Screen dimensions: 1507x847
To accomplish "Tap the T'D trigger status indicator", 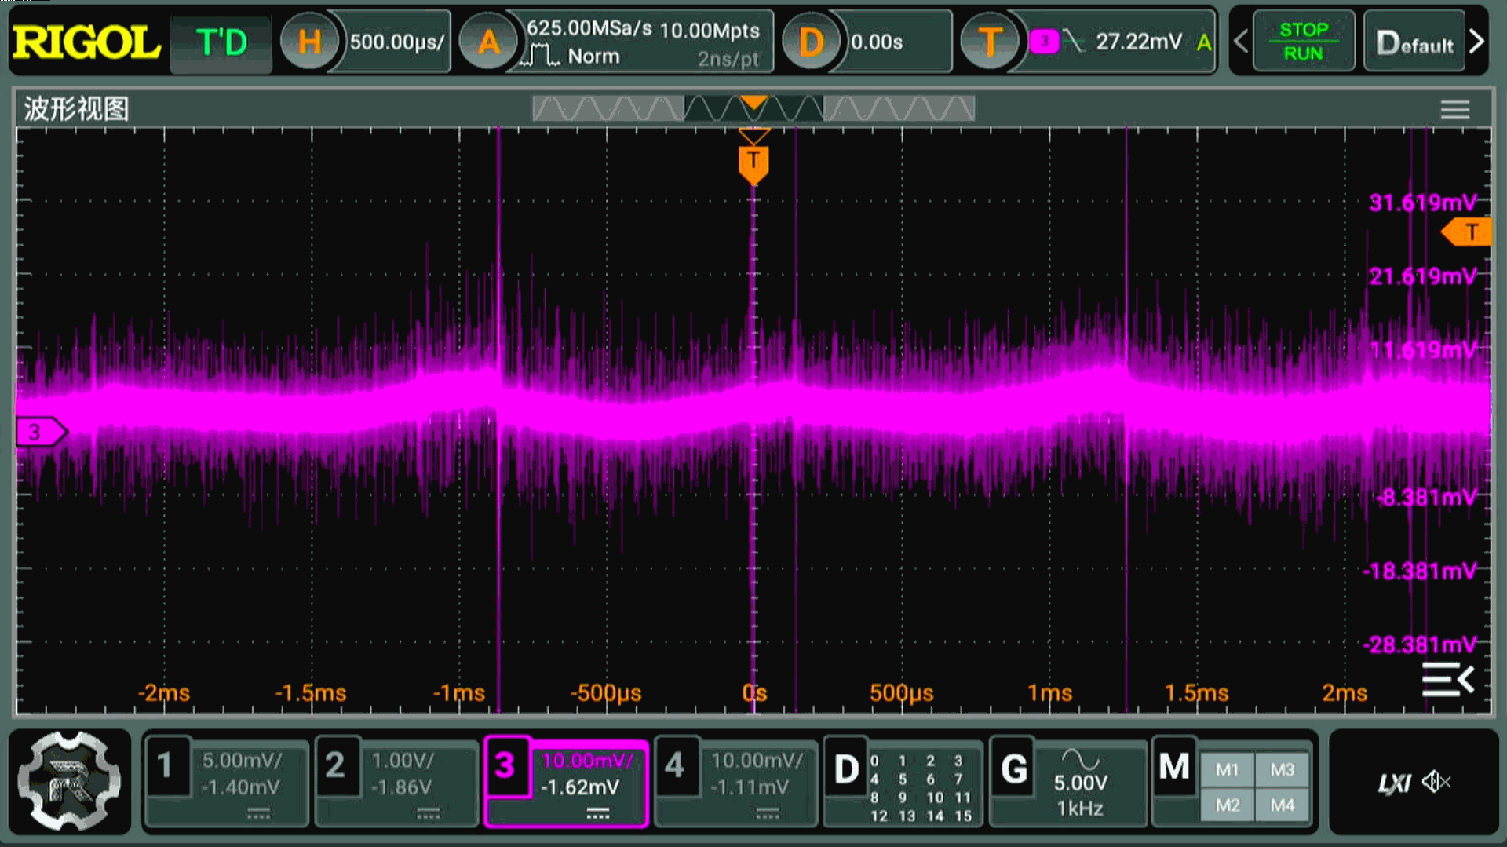I will point(221,42).
